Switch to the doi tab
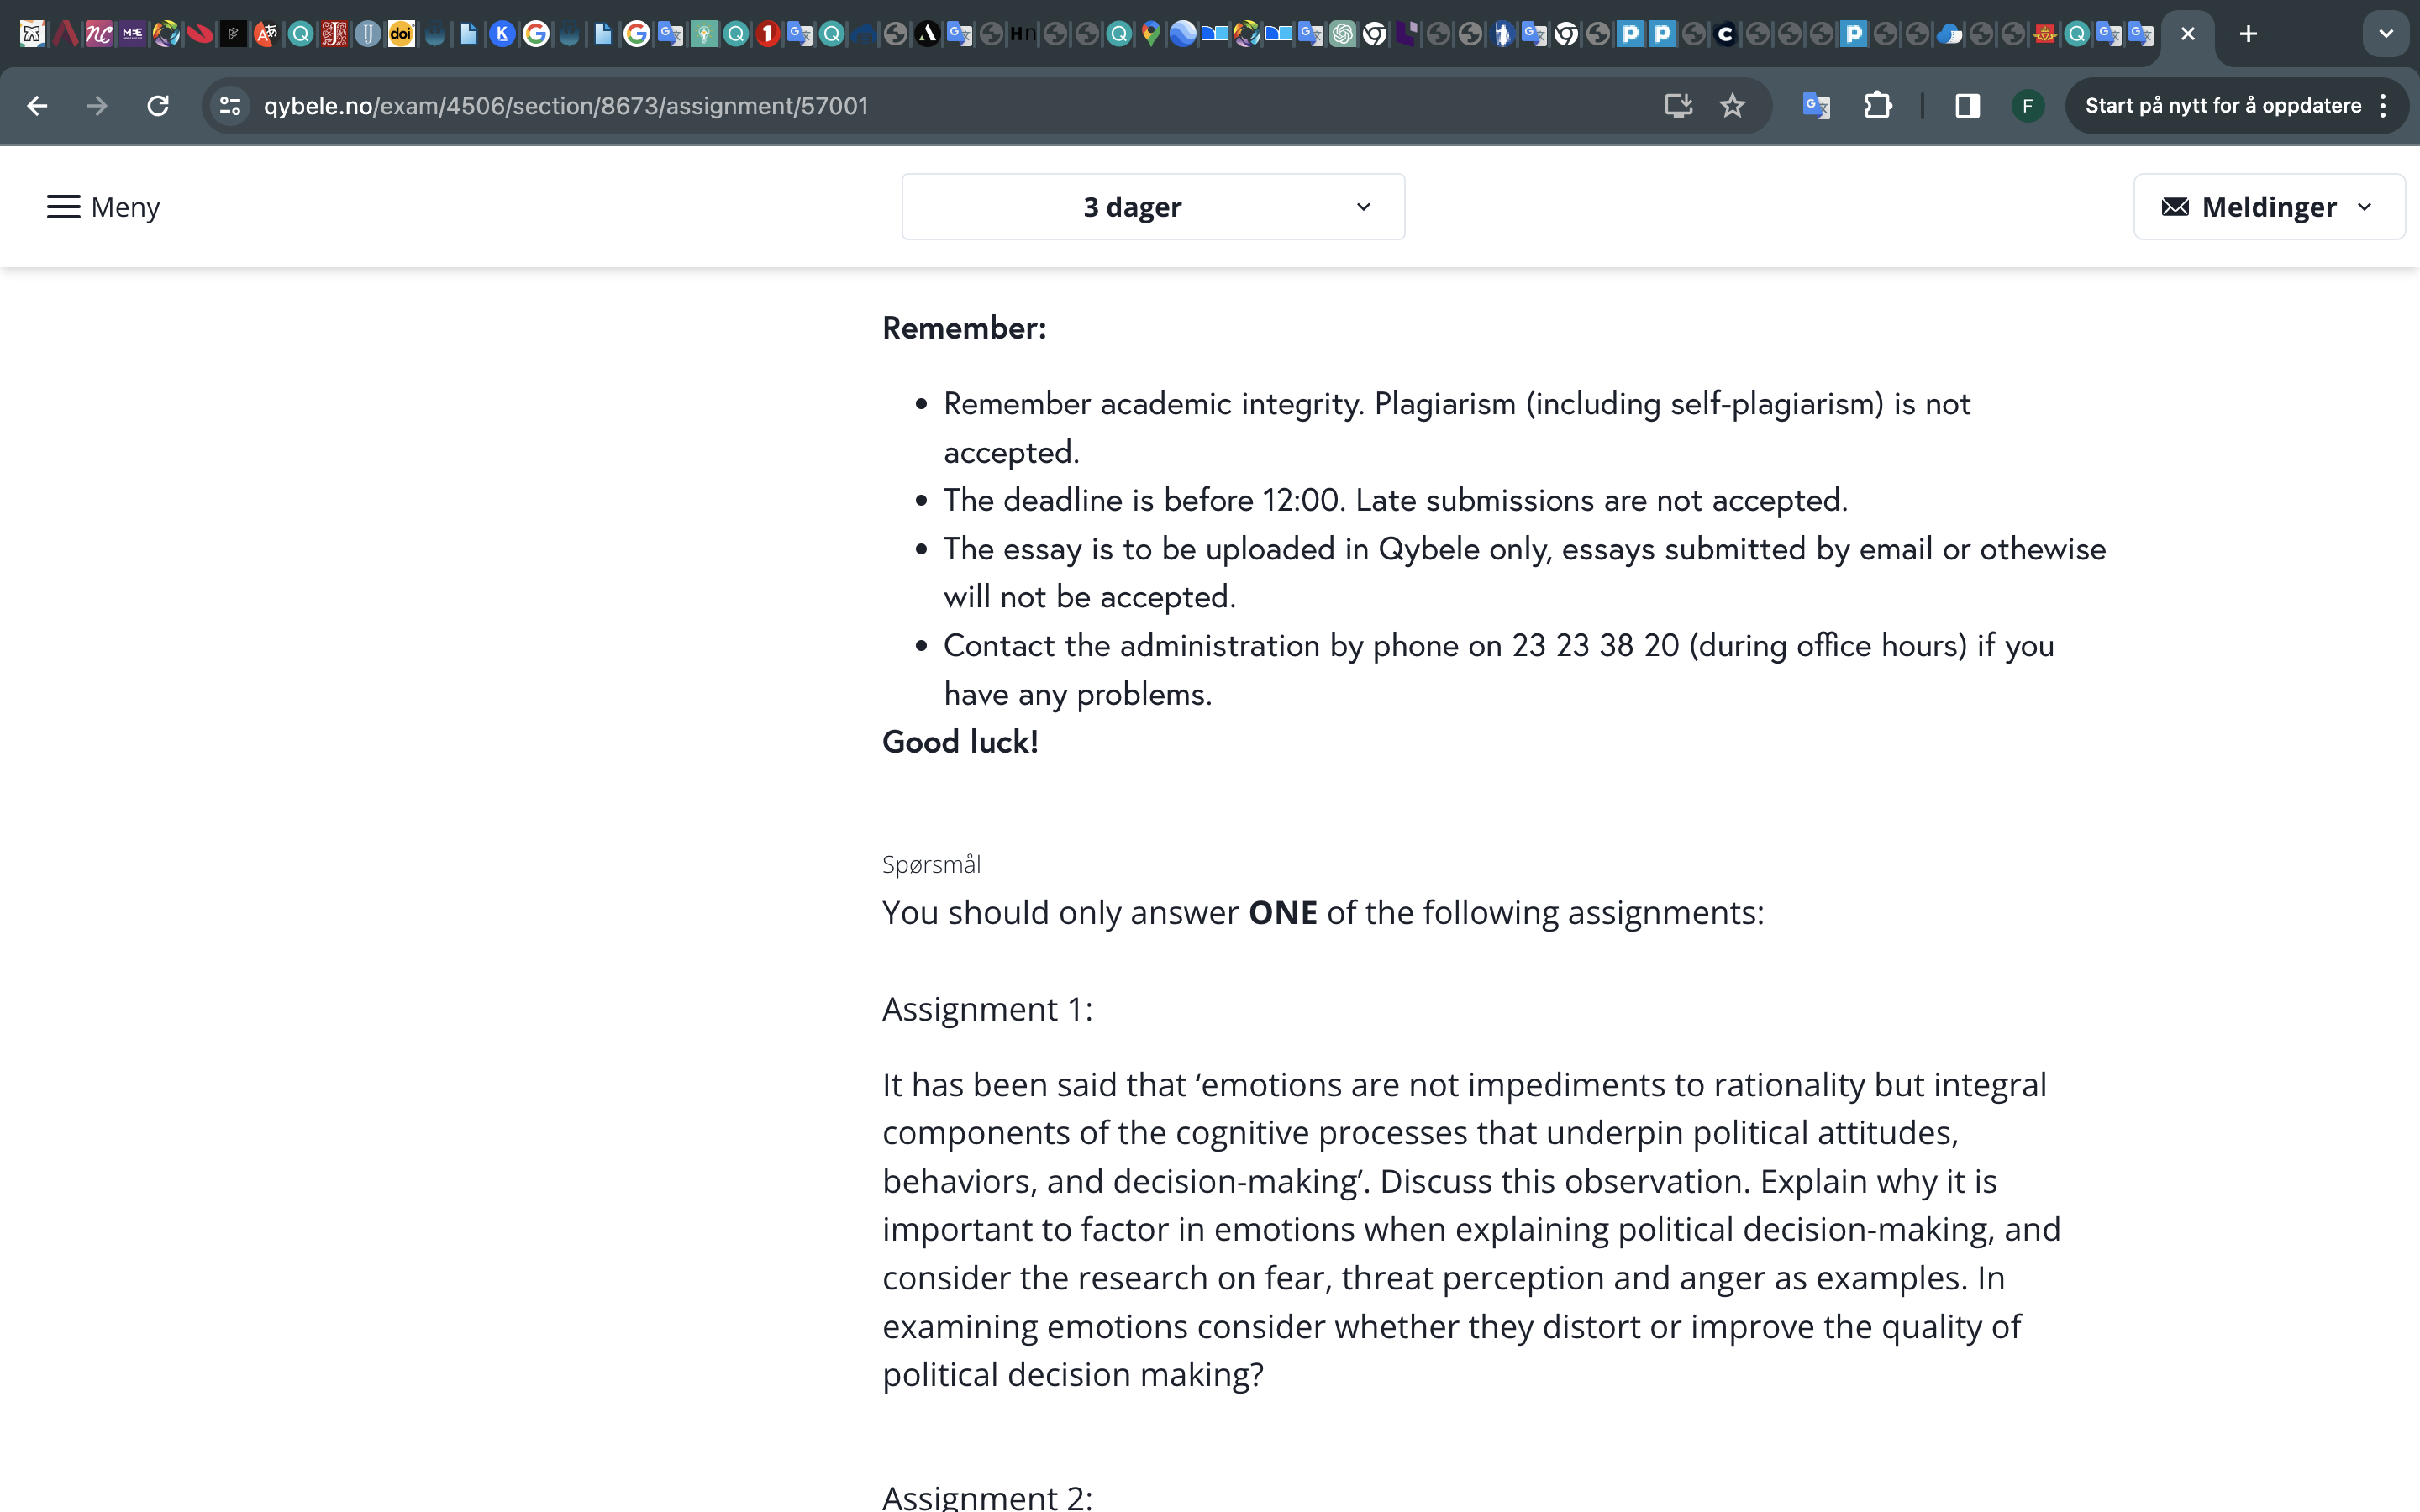Screen dimensions: 2420x1512 click(401, 34)
